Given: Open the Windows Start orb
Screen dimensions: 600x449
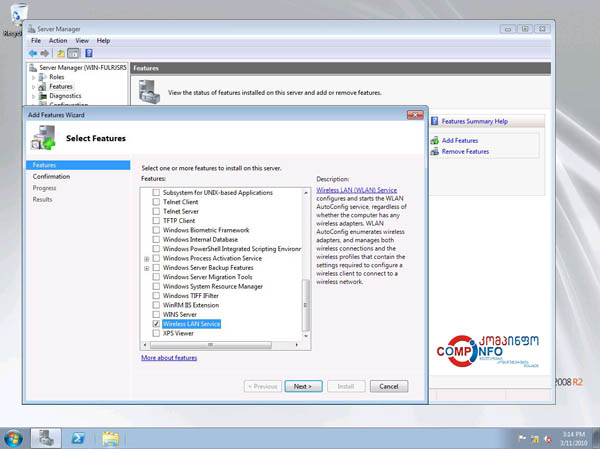Looking at the screenshot, I should coord(13,439).
